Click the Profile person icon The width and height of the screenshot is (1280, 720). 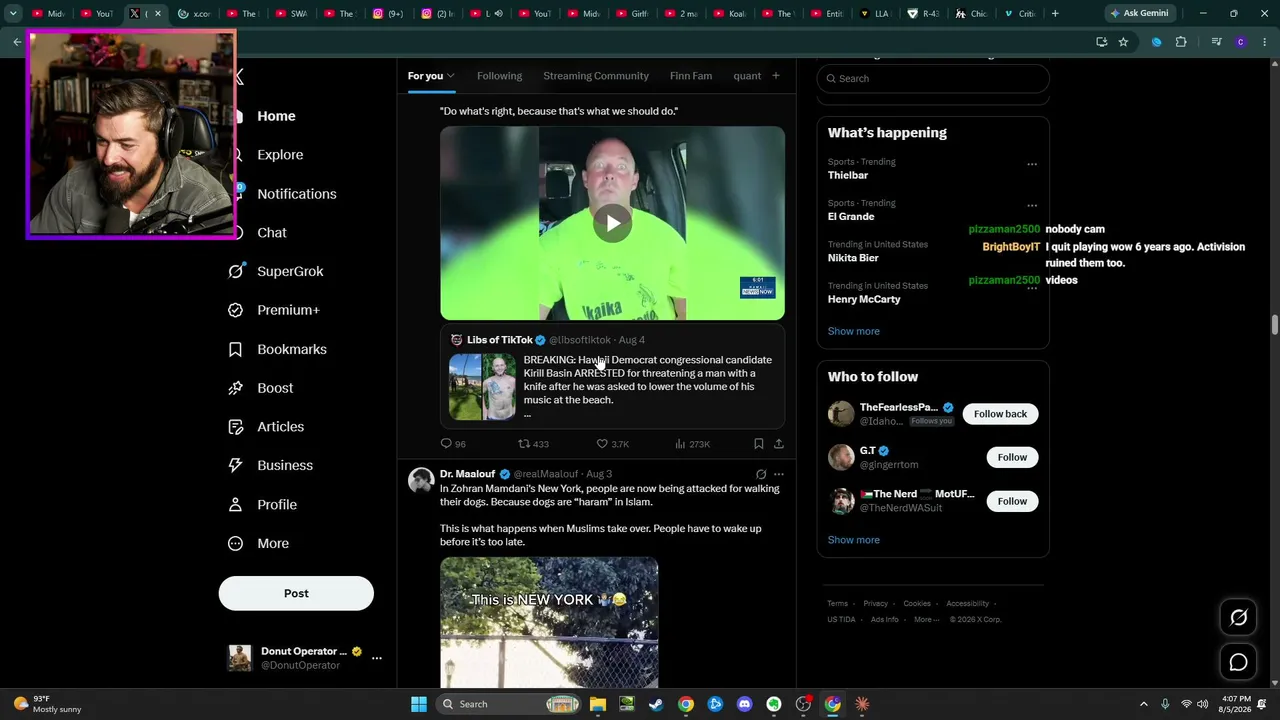pos(236,505)
